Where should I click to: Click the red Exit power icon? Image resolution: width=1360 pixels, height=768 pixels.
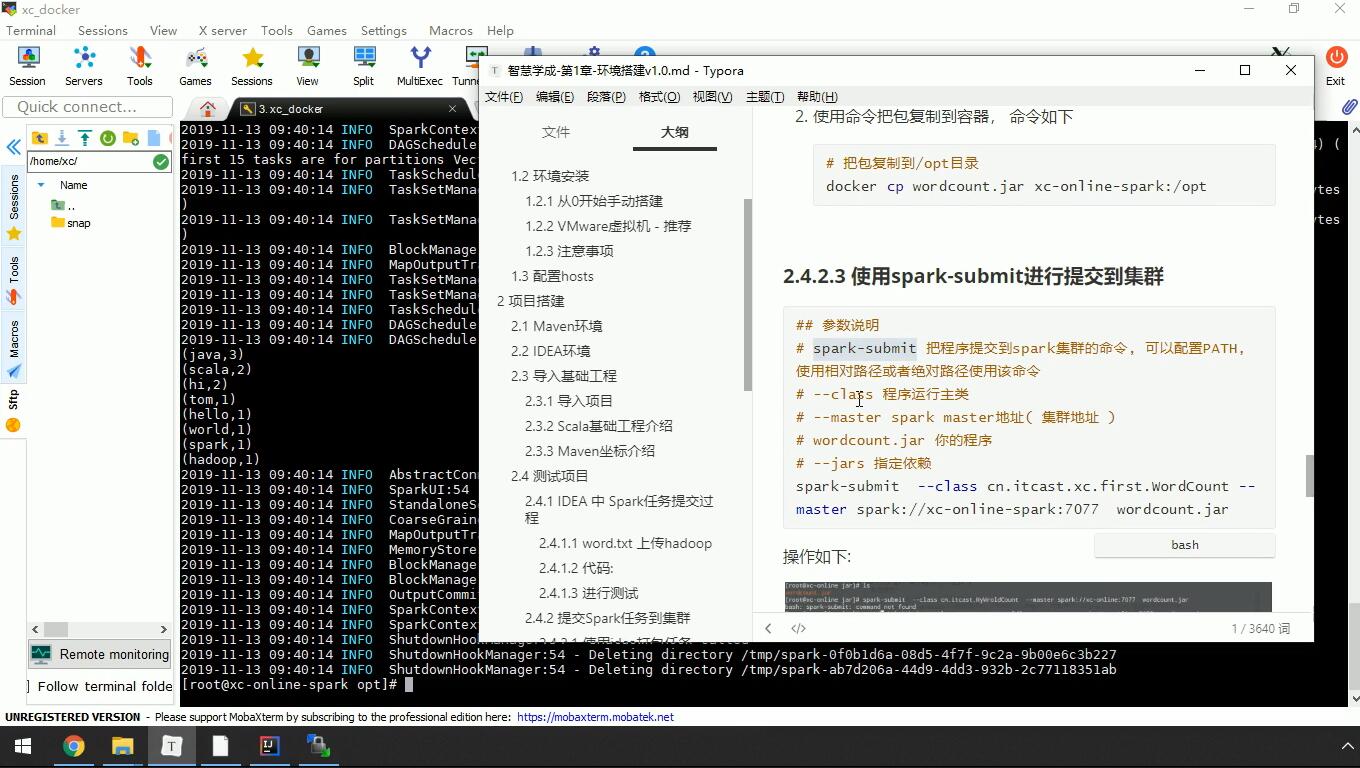pos(1336,67)
